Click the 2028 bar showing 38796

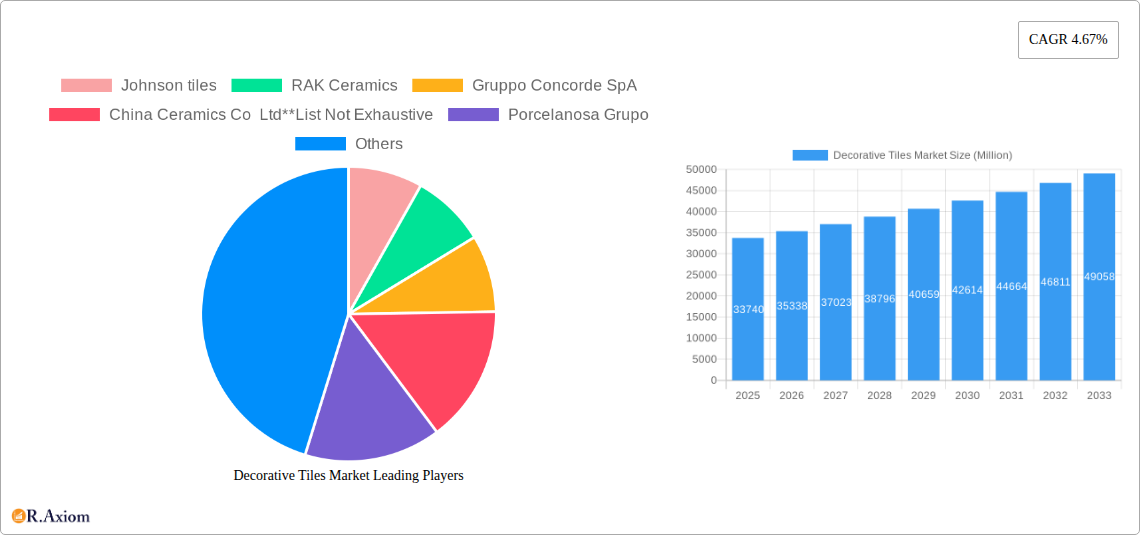pos(880,298)
